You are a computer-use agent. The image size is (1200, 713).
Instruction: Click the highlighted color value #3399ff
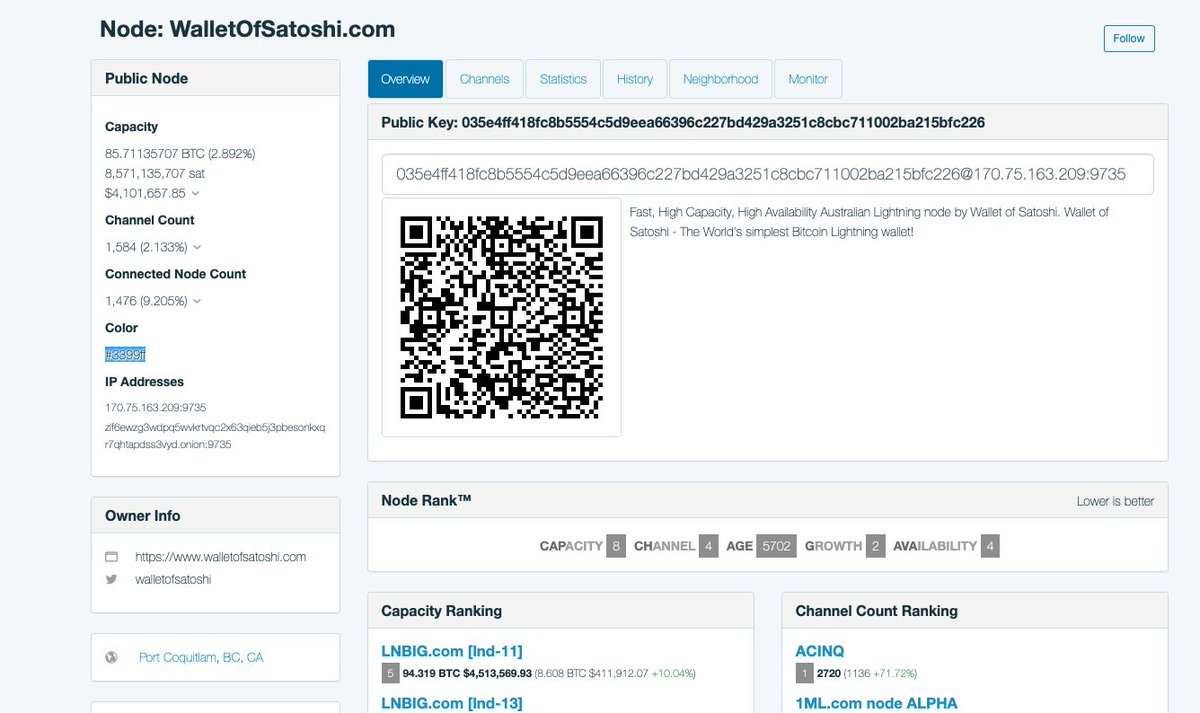click(x=126, y=355)
